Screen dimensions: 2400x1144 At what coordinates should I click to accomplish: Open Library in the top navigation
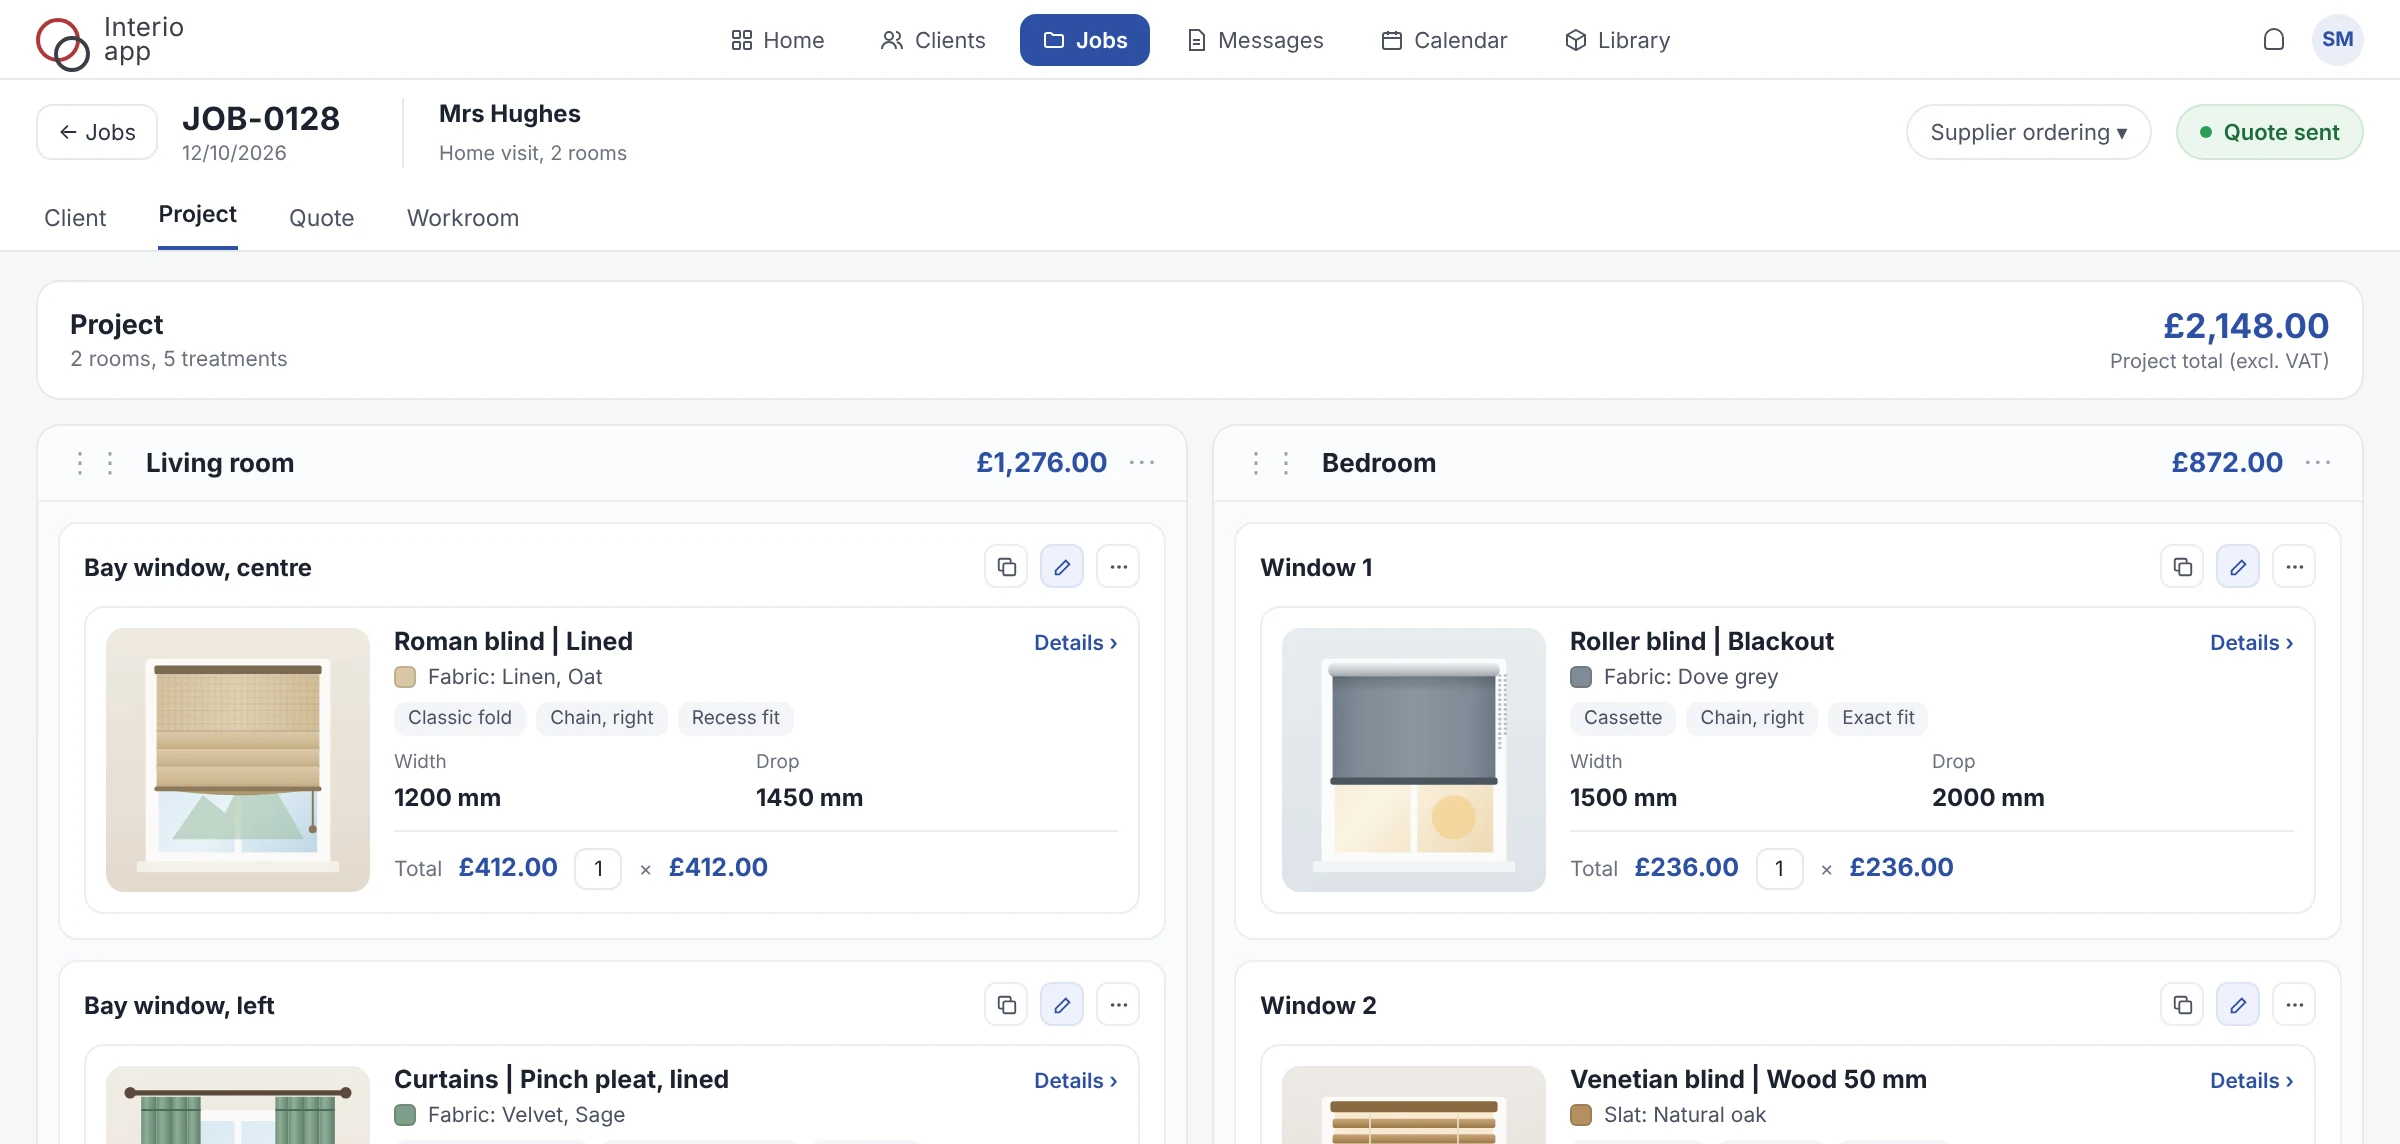point(1617,40)
